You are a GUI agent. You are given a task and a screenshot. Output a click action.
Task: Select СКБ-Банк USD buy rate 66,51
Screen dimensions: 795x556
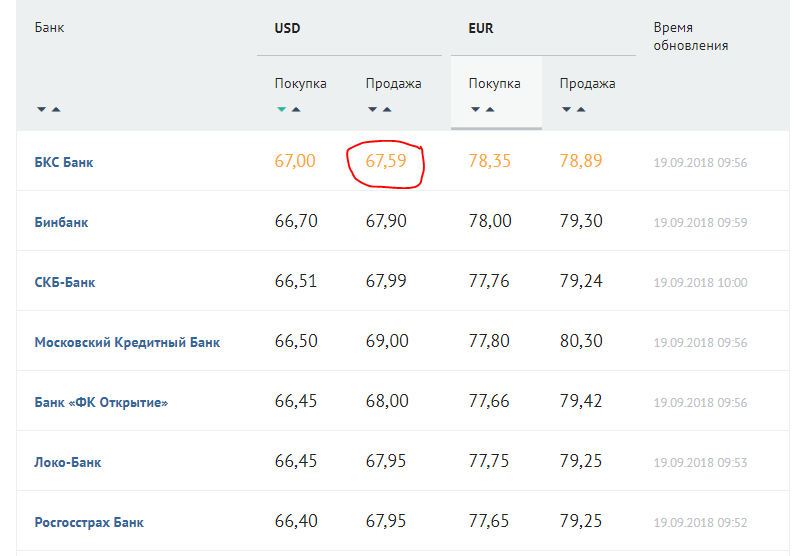(296, 281)
